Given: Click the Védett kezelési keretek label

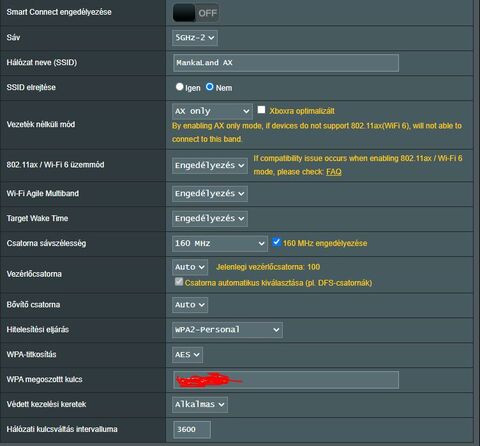Looking at the screenshot, I should [46, 404].
